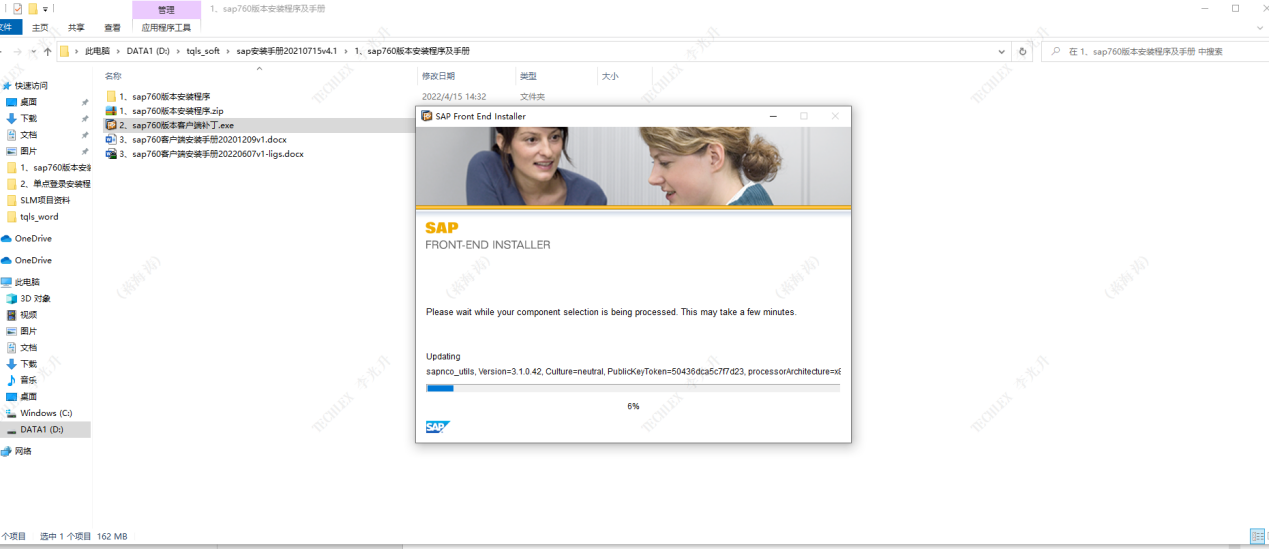Image resolution: width=1269 pixels, height=549 pixels.
Task: Open tqls_word folder in navigation pane
Action: pos(39,216)
